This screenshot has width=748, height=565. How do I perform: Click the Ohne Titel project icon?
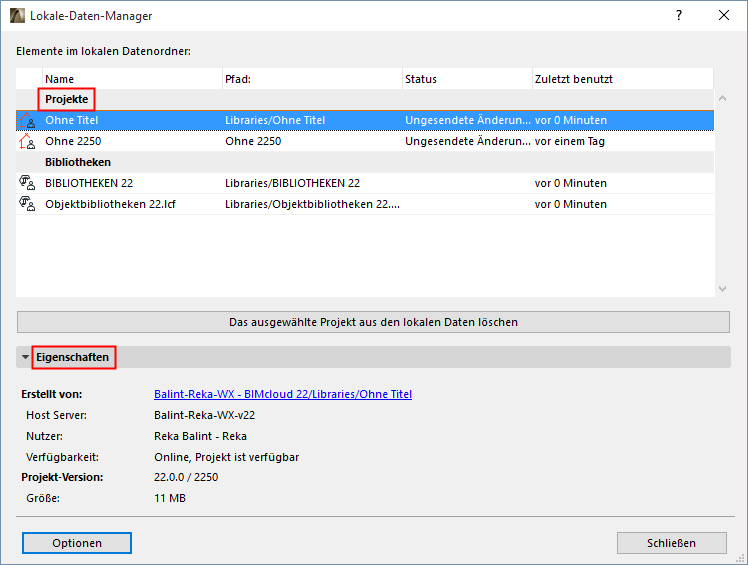point(27,120)
